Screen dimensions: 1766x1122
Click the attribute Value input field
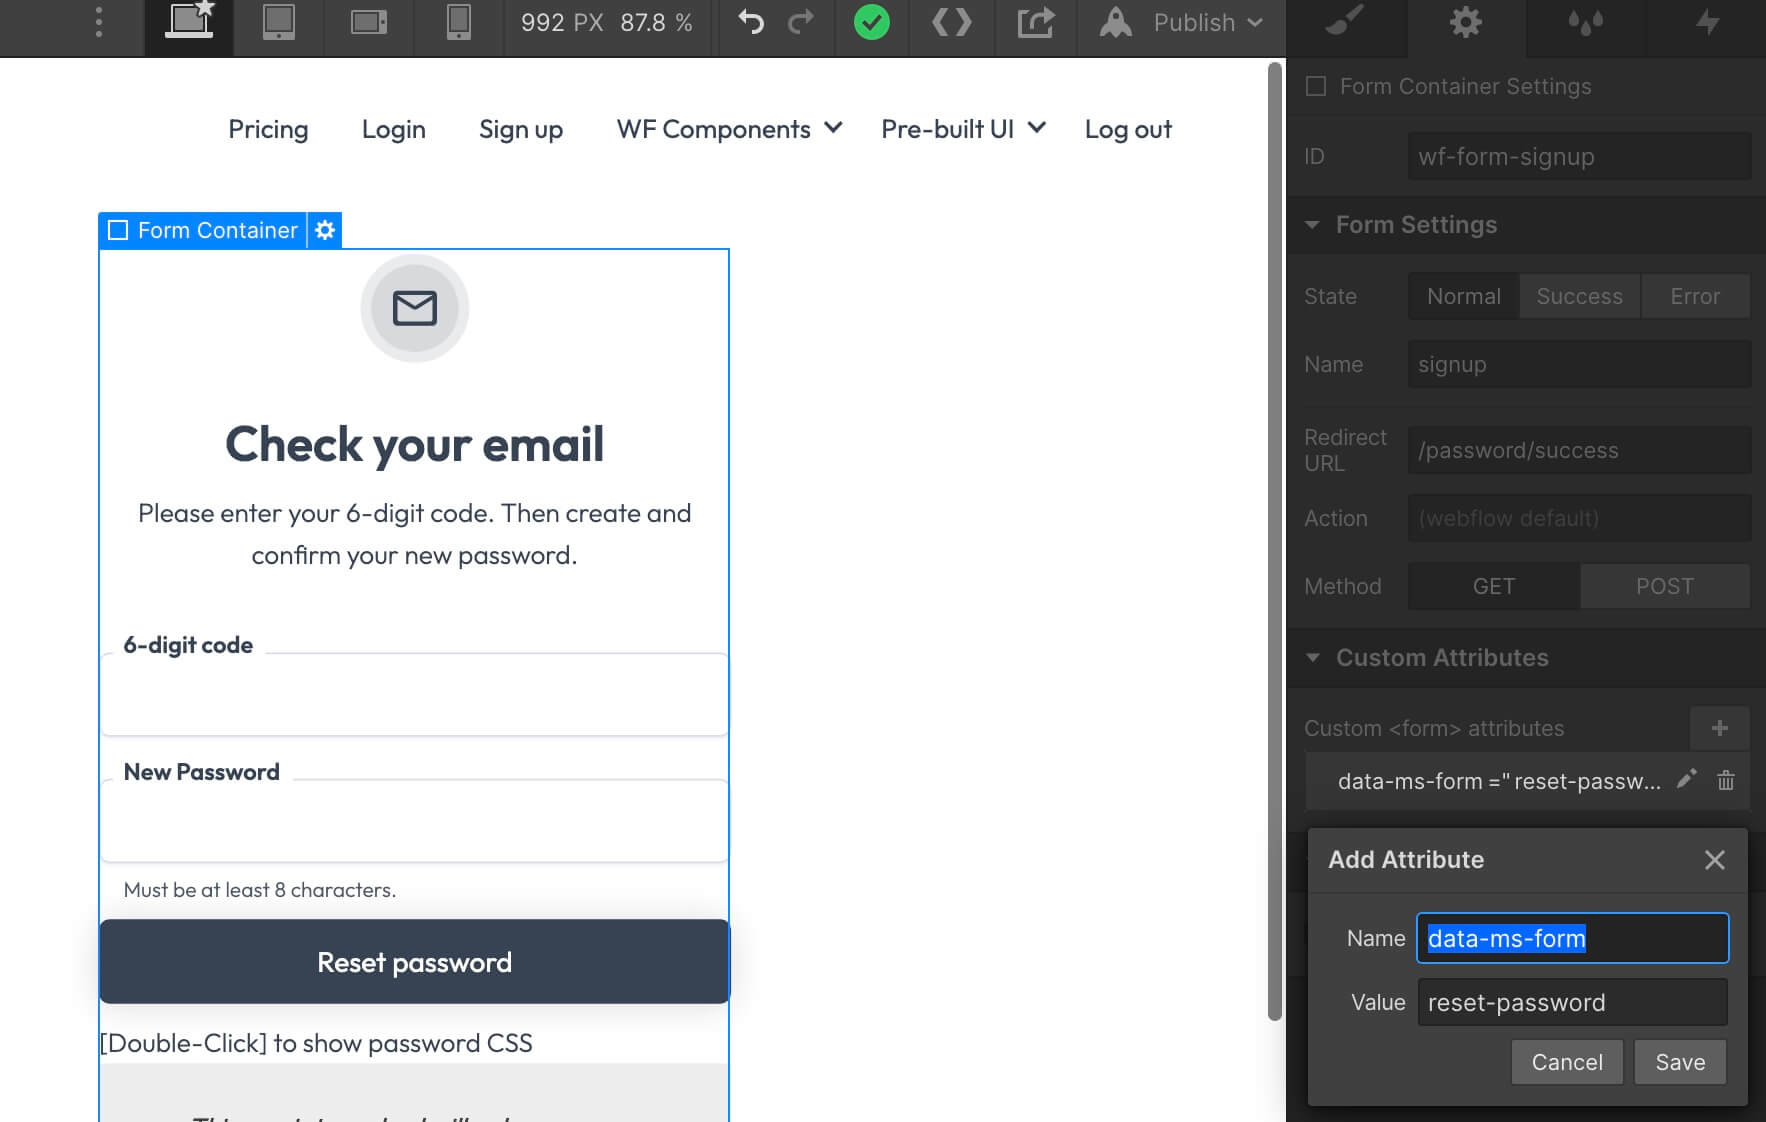(x=1571, y=1002)
